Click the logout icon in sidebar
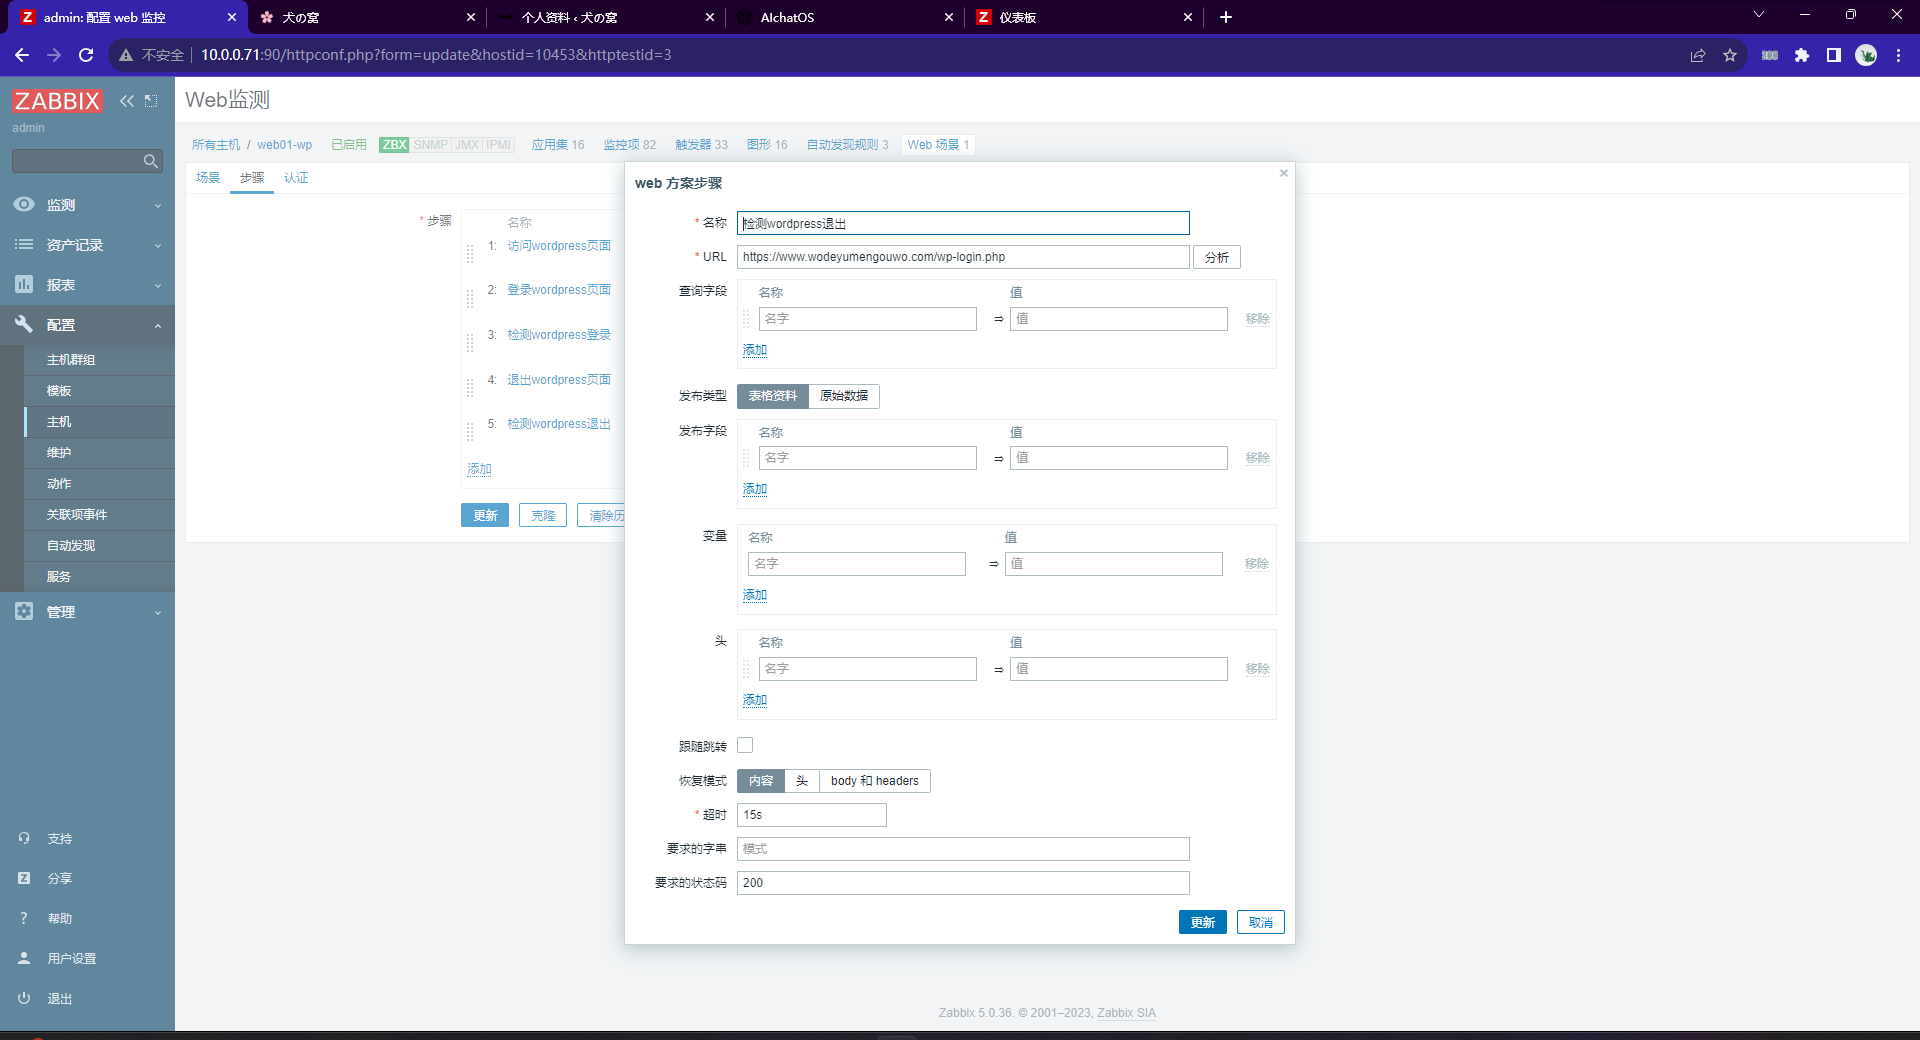Image resolution: width=1920 pixels, height=1040 pixels. (x=24, y=998)
